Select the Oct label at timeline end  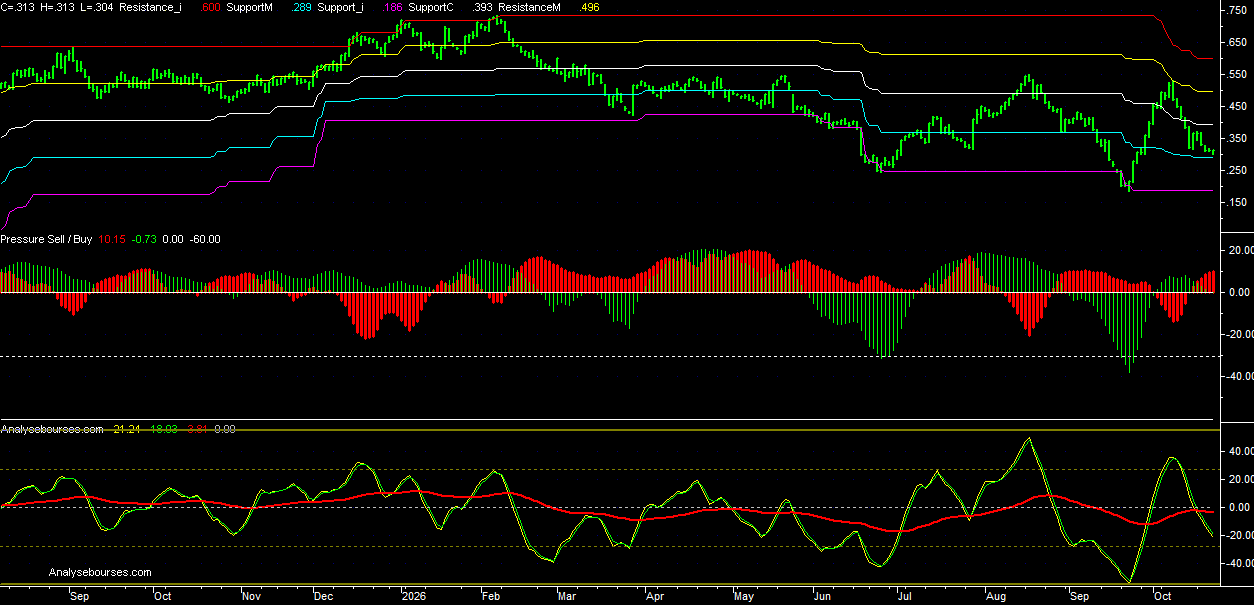[x=1162, y=594]
